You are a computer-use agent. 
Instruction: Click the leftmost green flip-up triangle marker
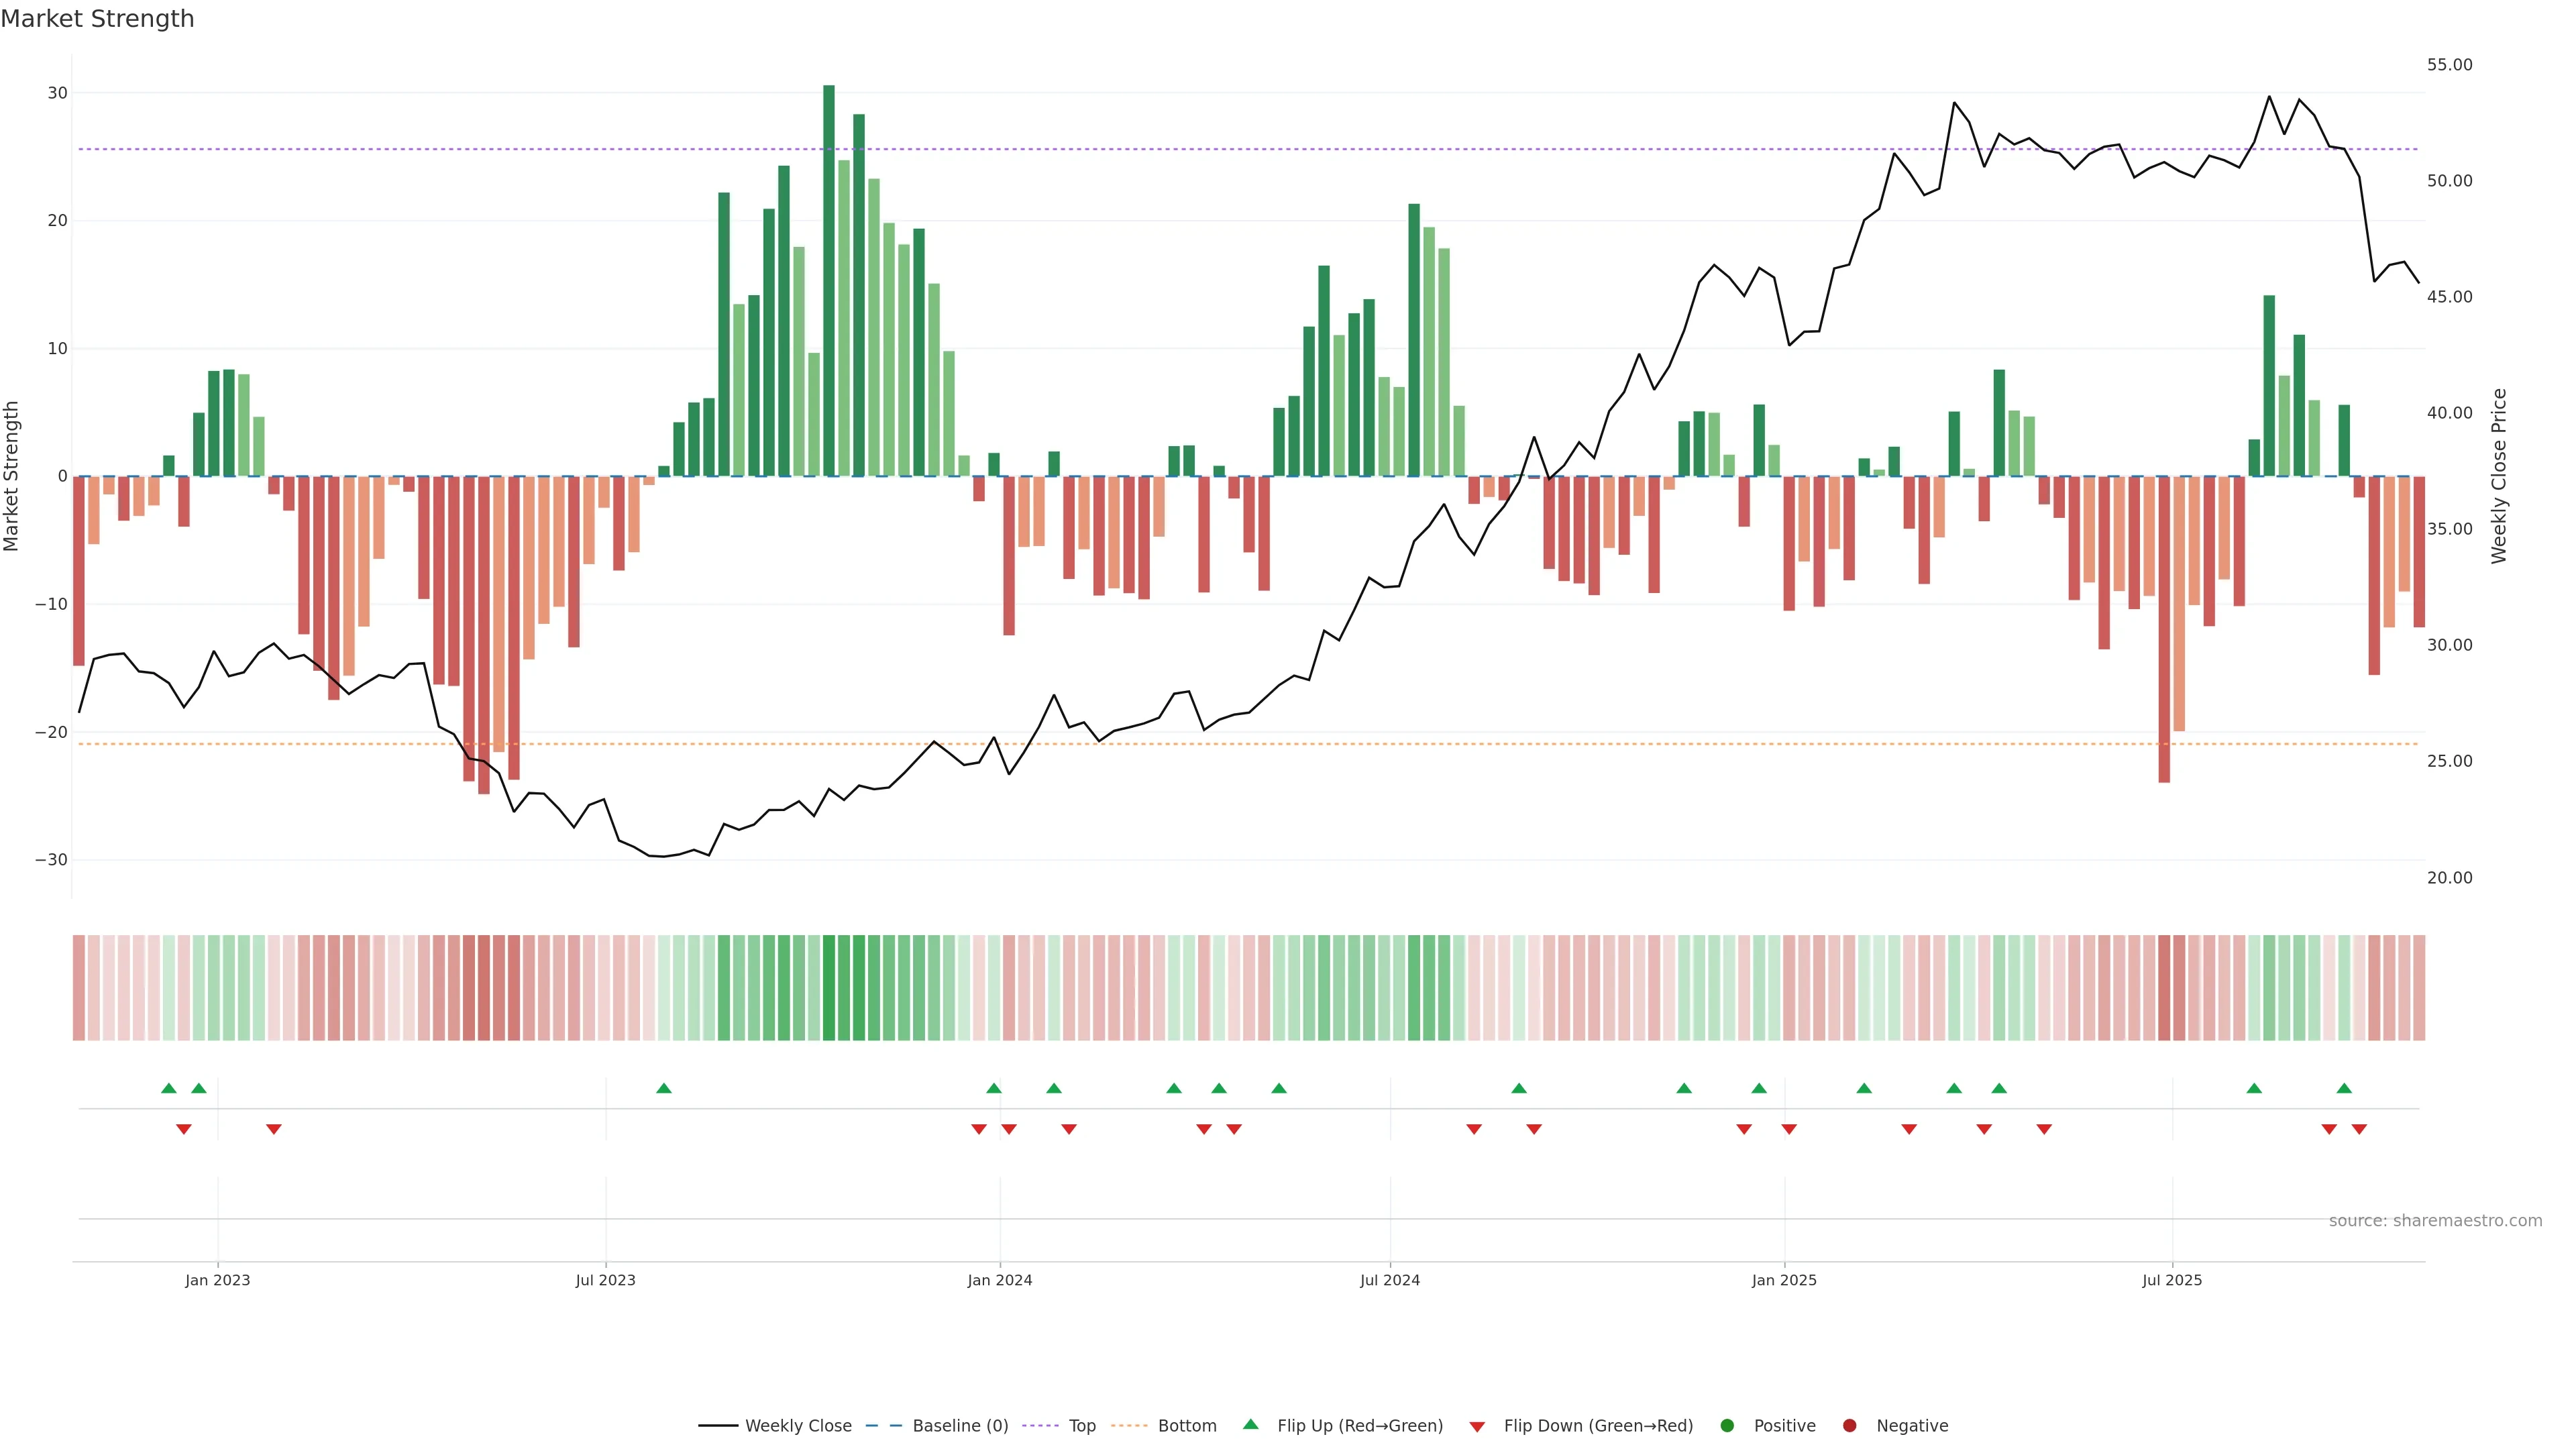(x=169, y=1088)
